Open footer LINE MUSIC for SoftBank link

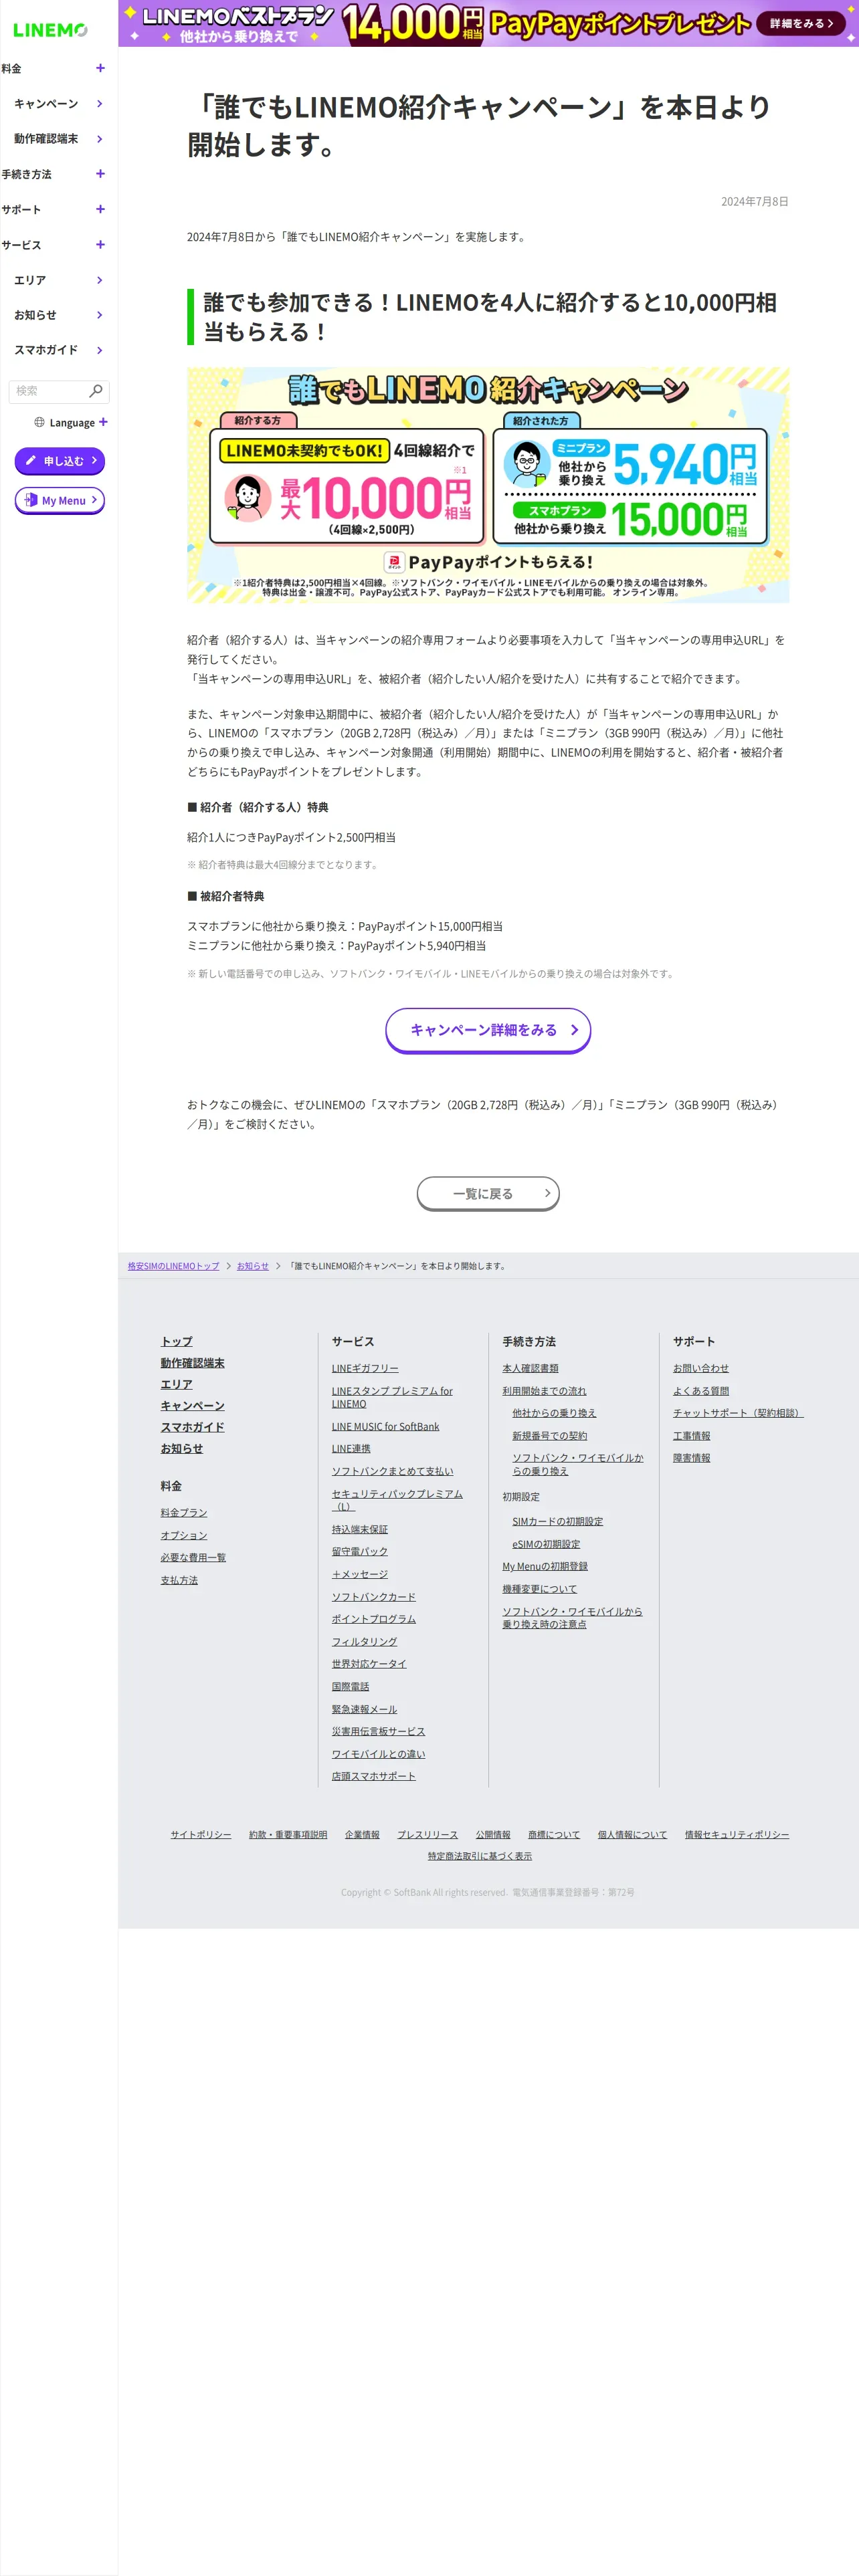[x=385, y=1426]
